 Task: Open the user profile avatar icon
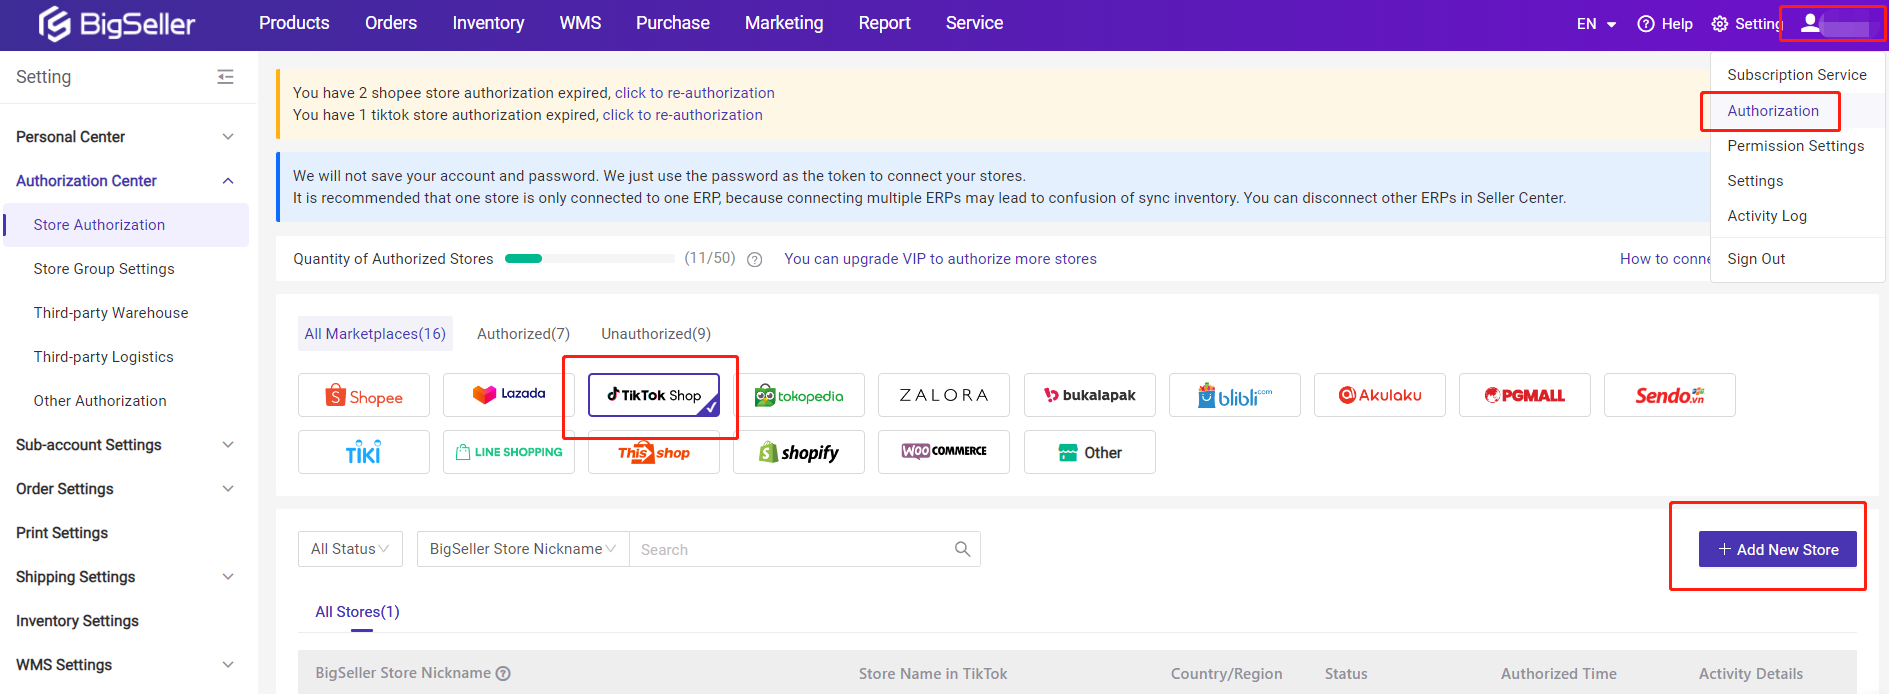(1810, 23)
